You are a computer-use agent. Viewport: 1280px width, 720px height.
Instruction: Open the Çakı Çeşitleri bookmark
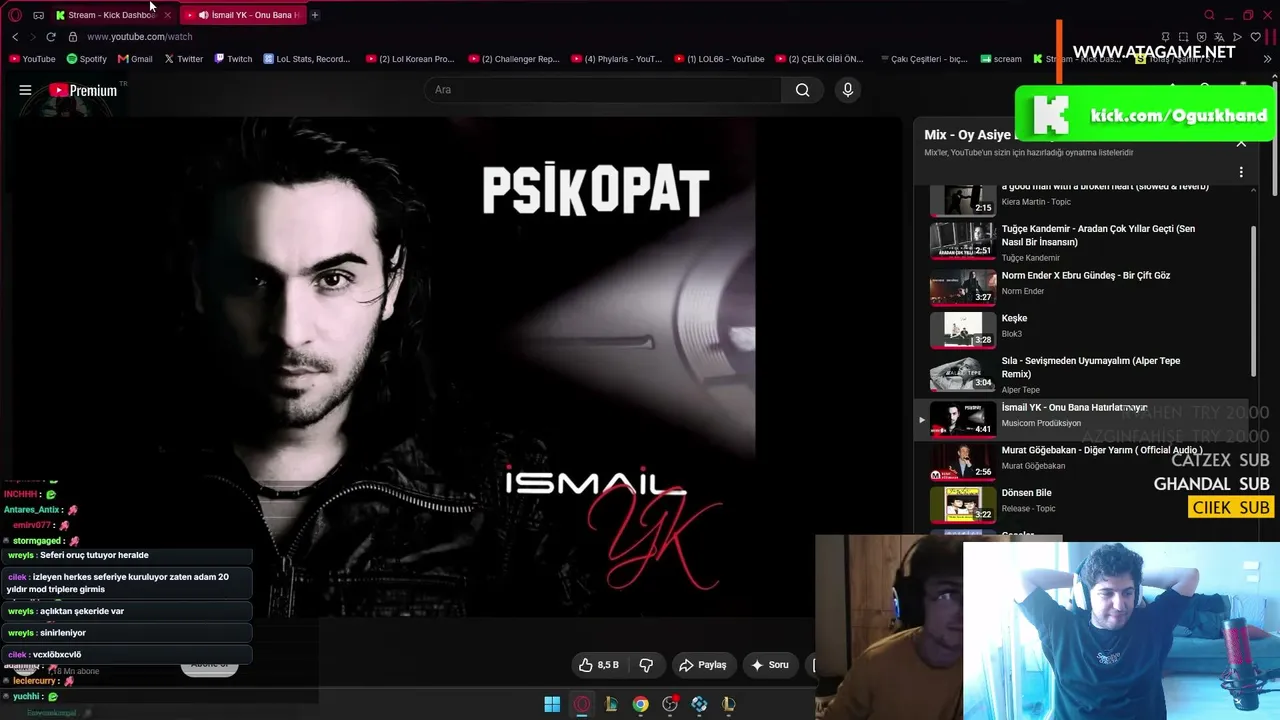point(924,59)
